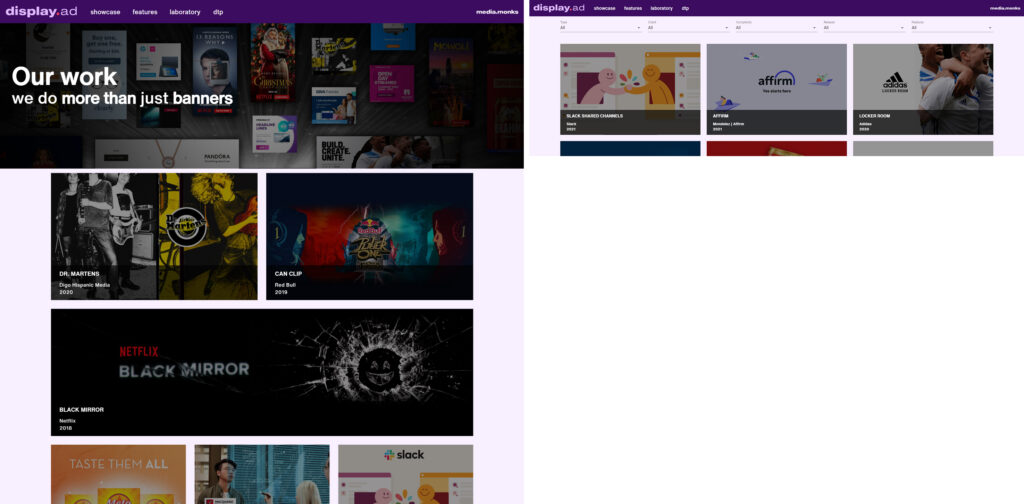This screenshot has height=504, width=1024.
Task: Open the Complexity filter dropdown
Action: point(776,28)
